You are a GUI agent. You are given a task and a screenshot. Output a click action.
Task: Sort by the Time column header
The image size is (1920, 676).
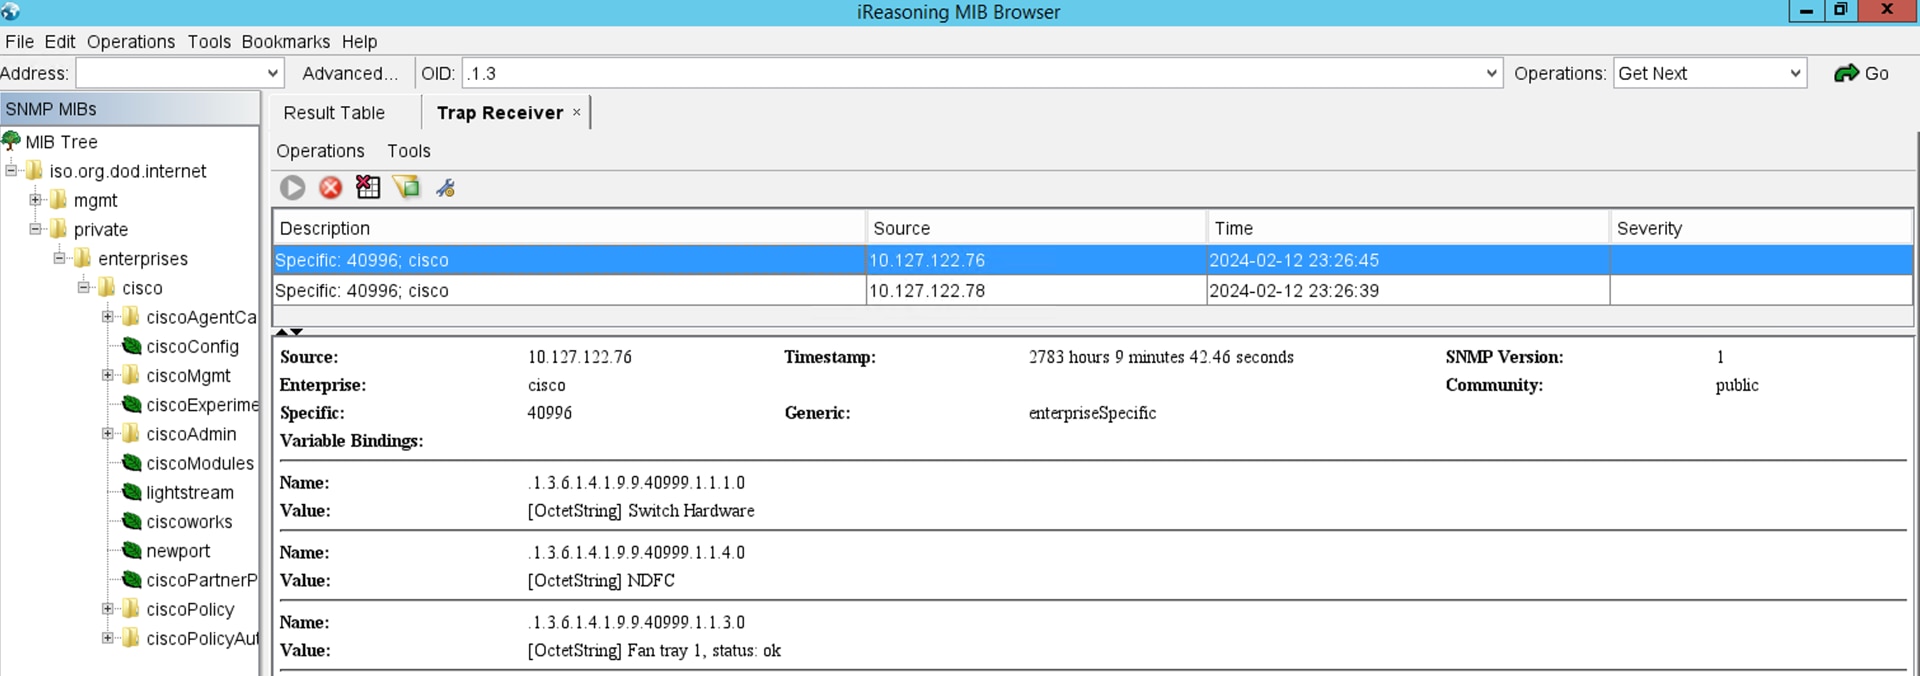(x=1409, y=228)
